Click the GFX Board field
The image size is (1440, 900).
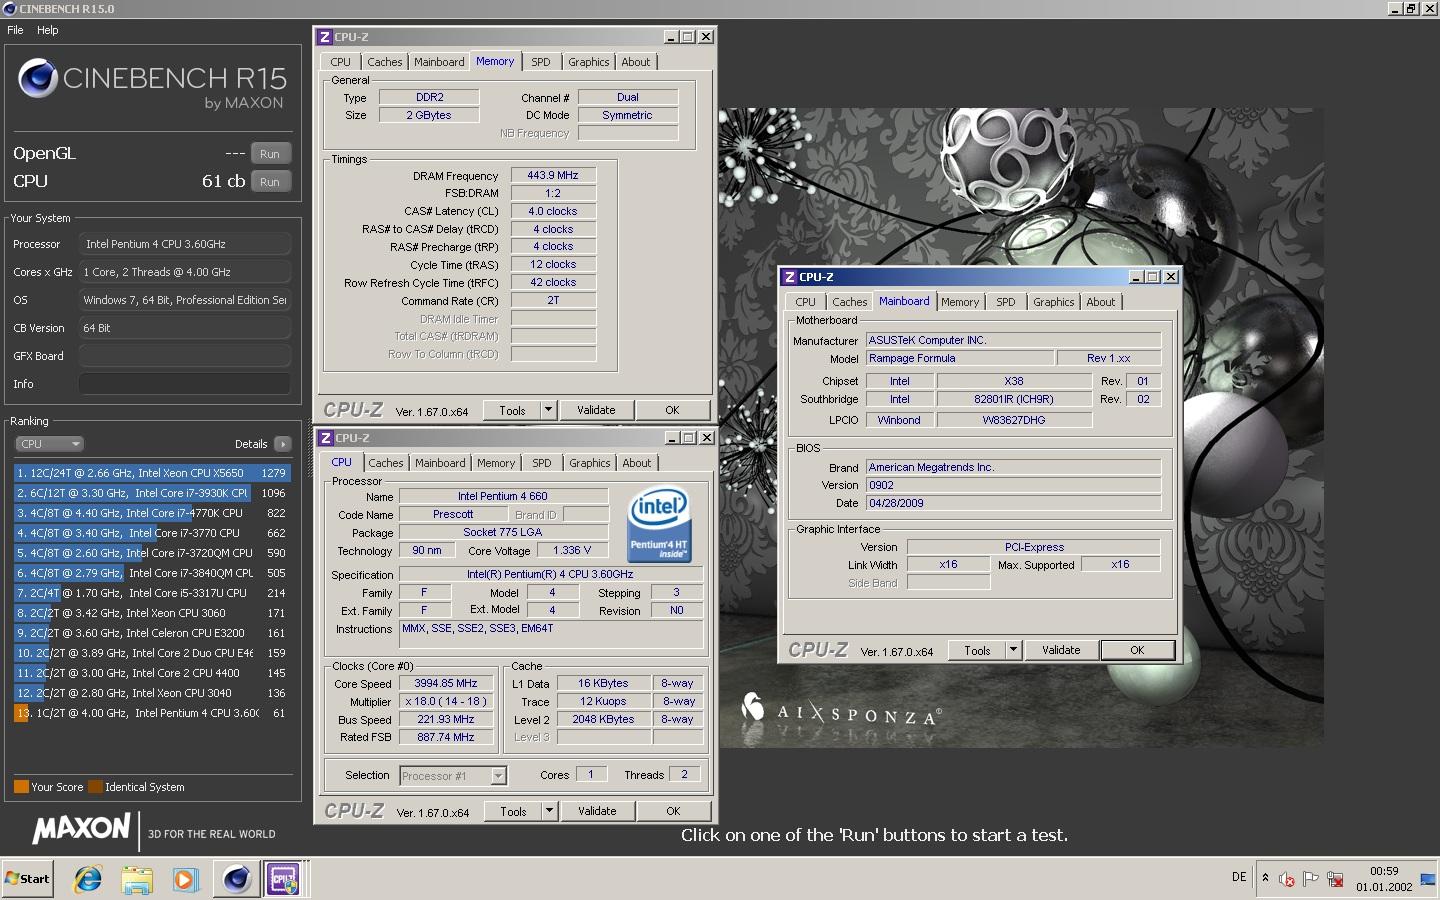click(x=185, y=356)
